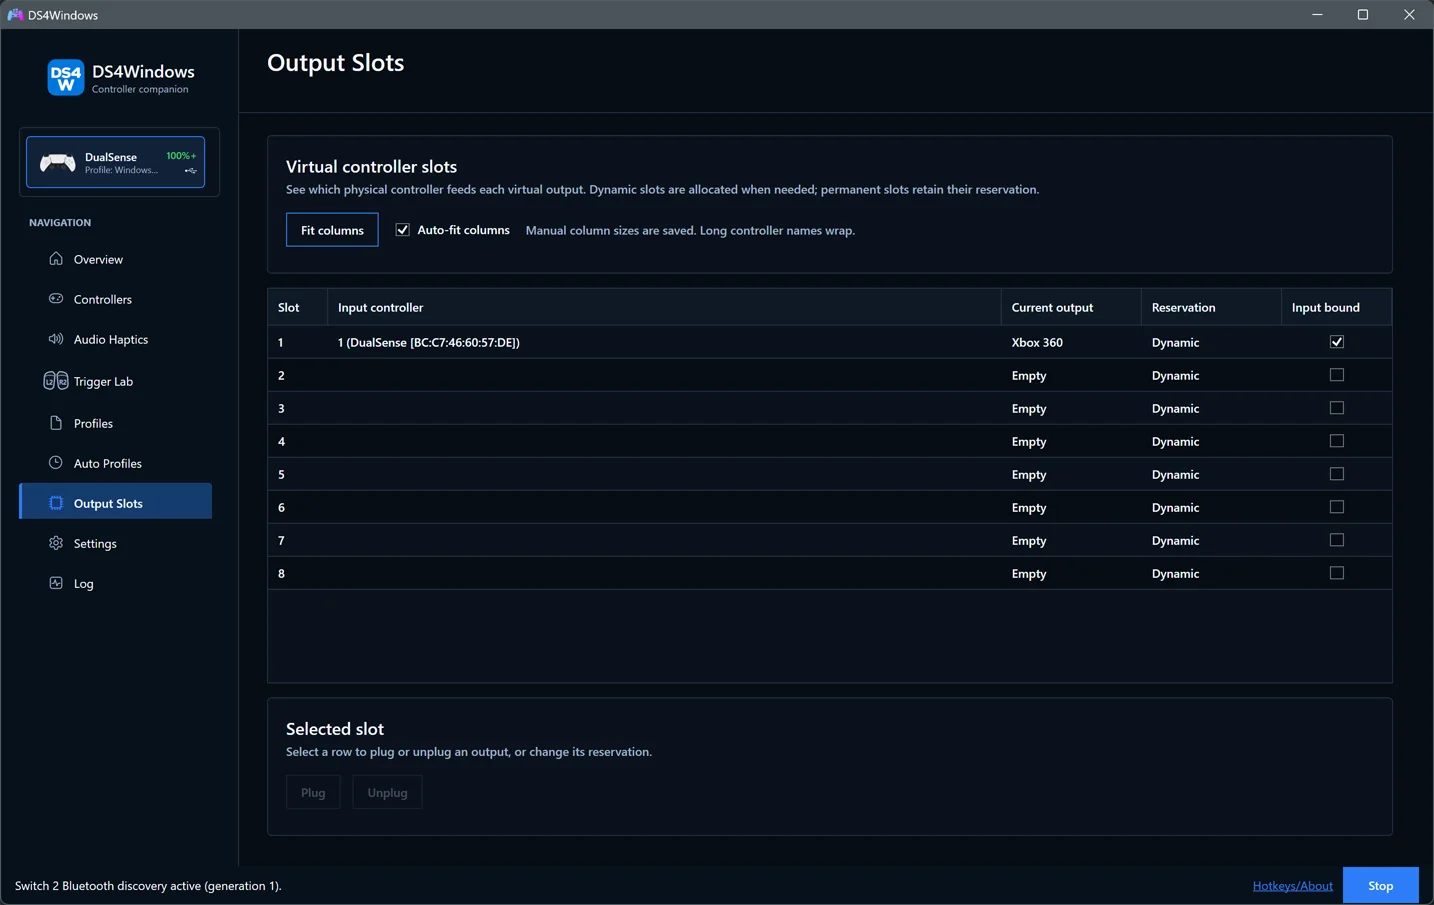Screen dimensions: 1434x905
Task: Click the Trigger Lab L2 R2 icon
Action: coord(56,381)
